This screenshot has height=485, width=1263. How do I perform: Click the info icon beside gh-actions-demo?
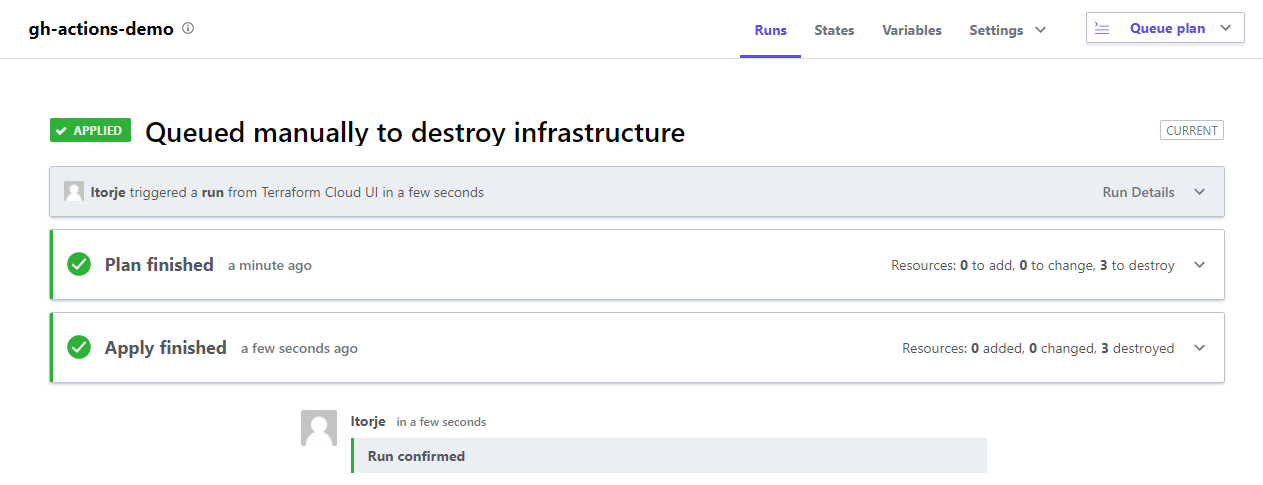(x=188, y=29)
